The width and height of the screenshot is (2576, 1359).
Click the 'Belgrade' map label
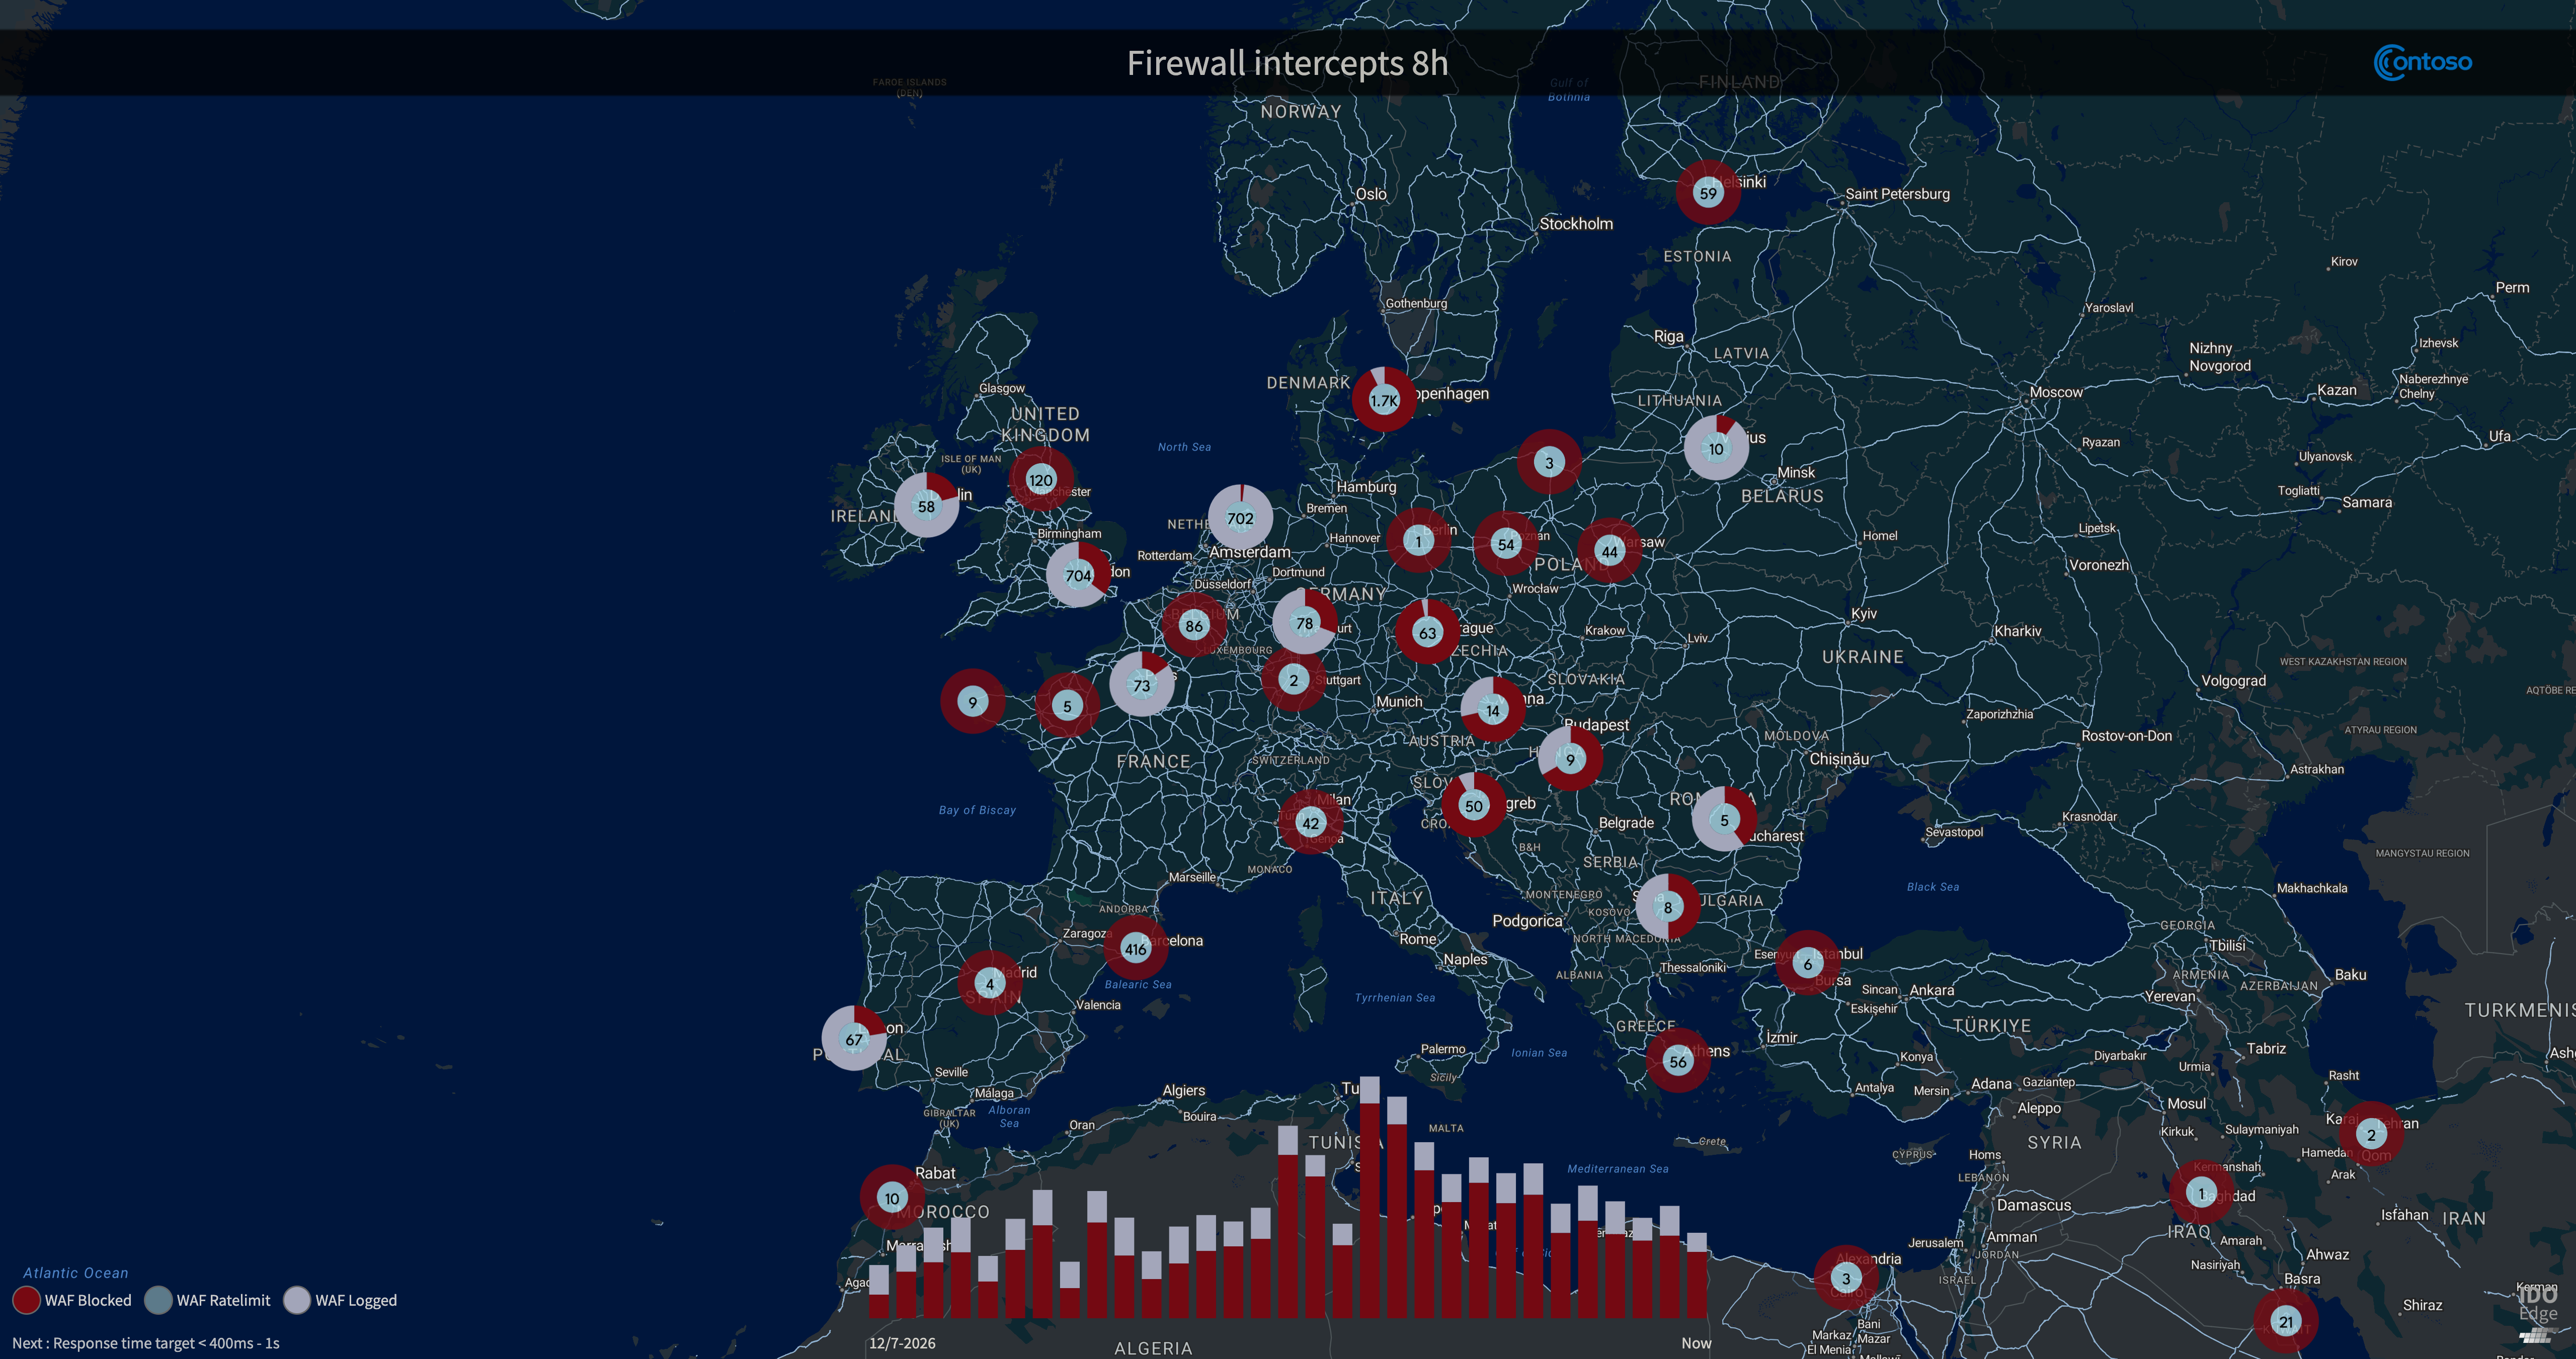1626,823
